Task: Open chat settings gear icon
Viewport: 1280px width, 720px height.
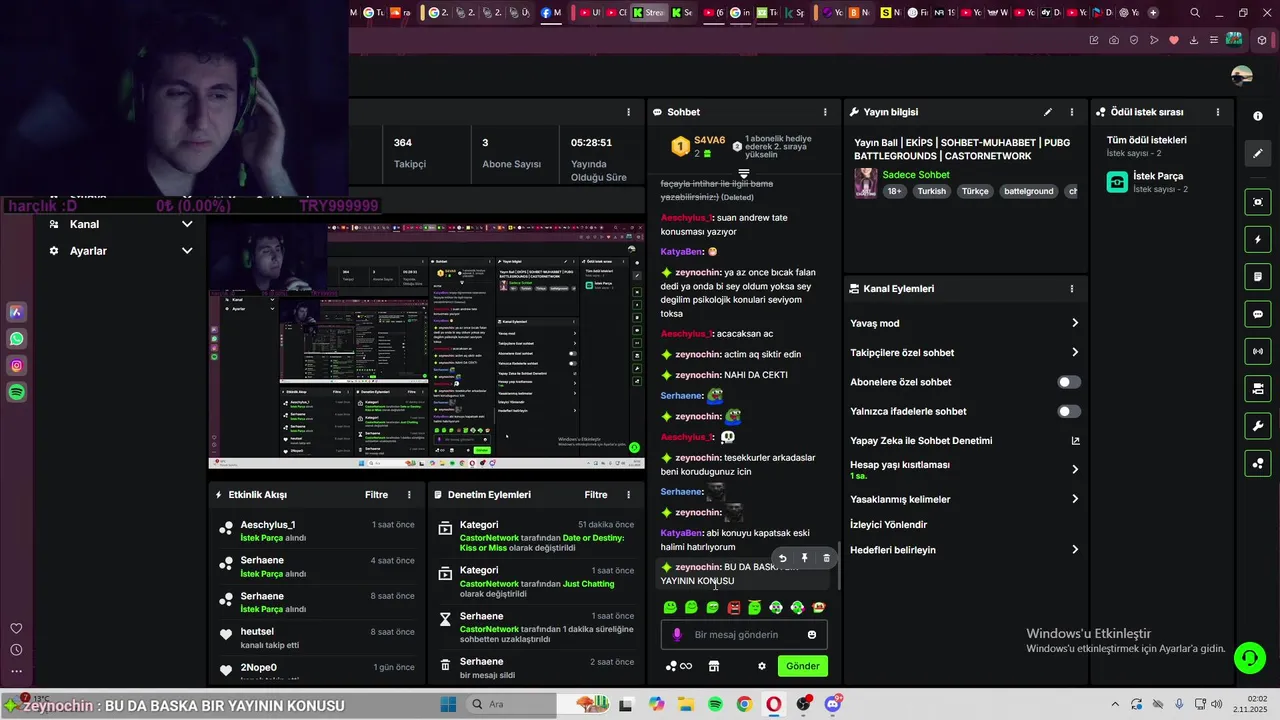Action: pyautogui.click(x=762, y=666)
